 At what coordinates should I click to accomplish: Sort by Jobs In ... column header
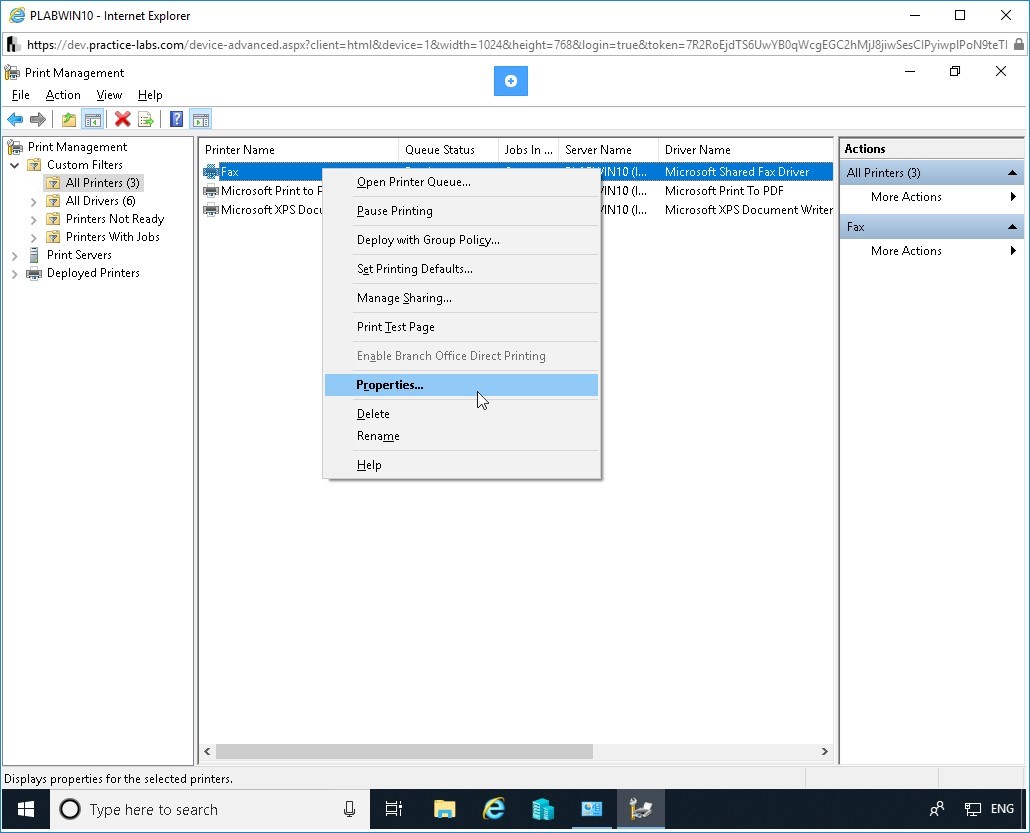(528, 150)
